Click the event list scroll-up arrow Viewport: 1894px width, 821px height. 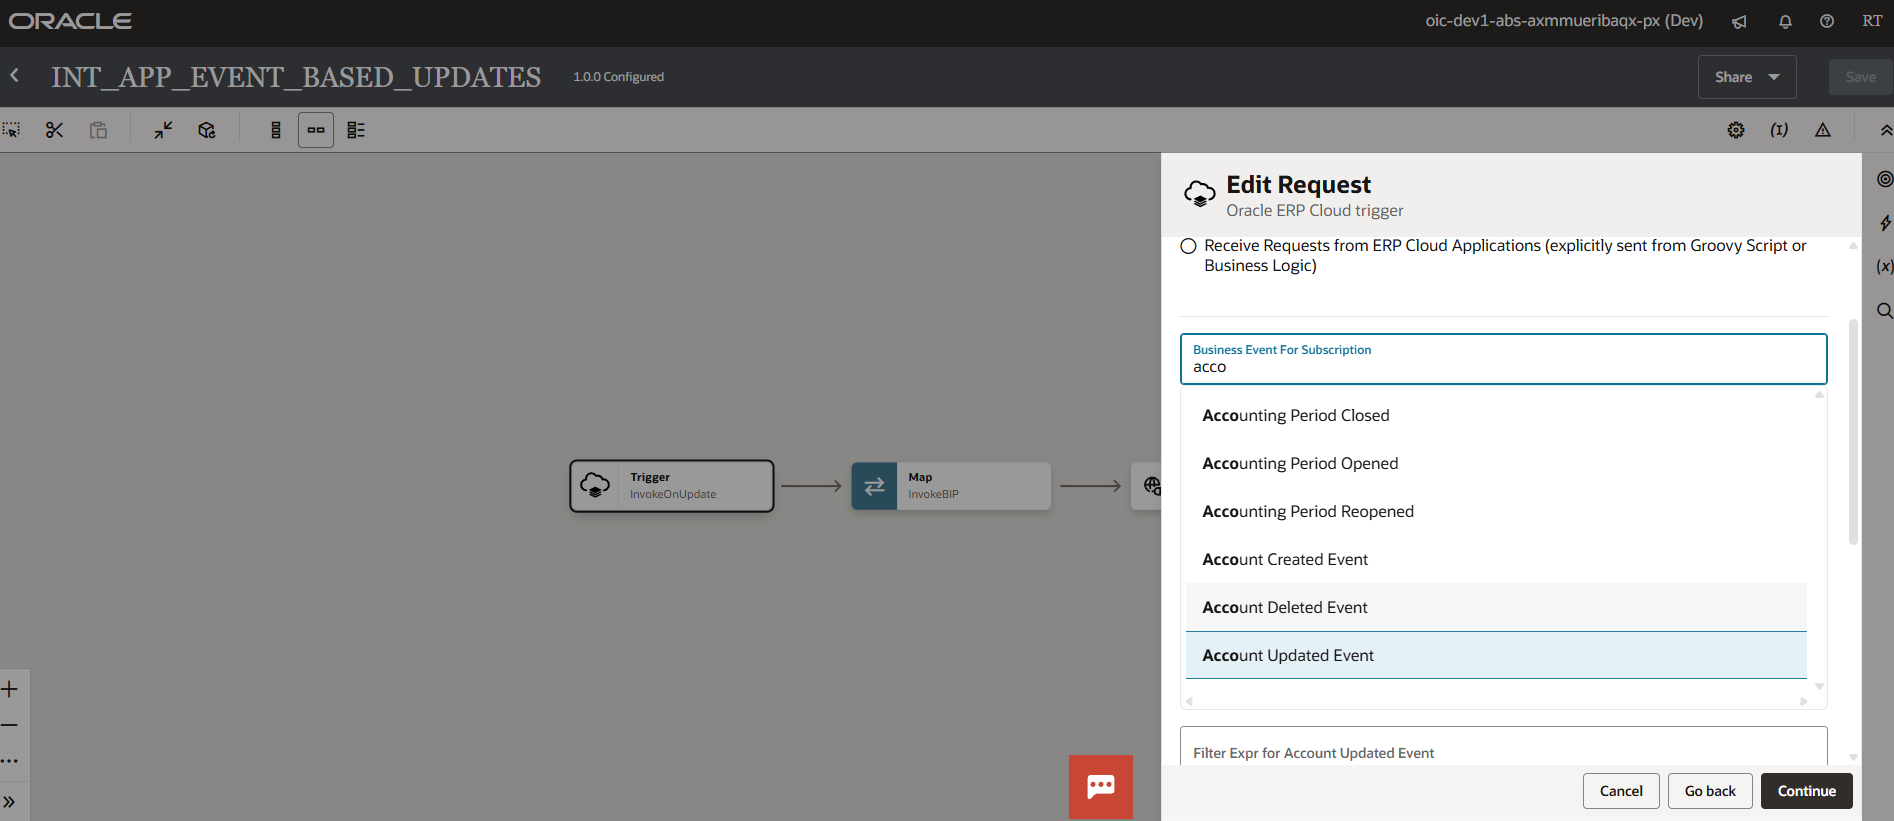pyautogui.click(x=1819, y=395)
